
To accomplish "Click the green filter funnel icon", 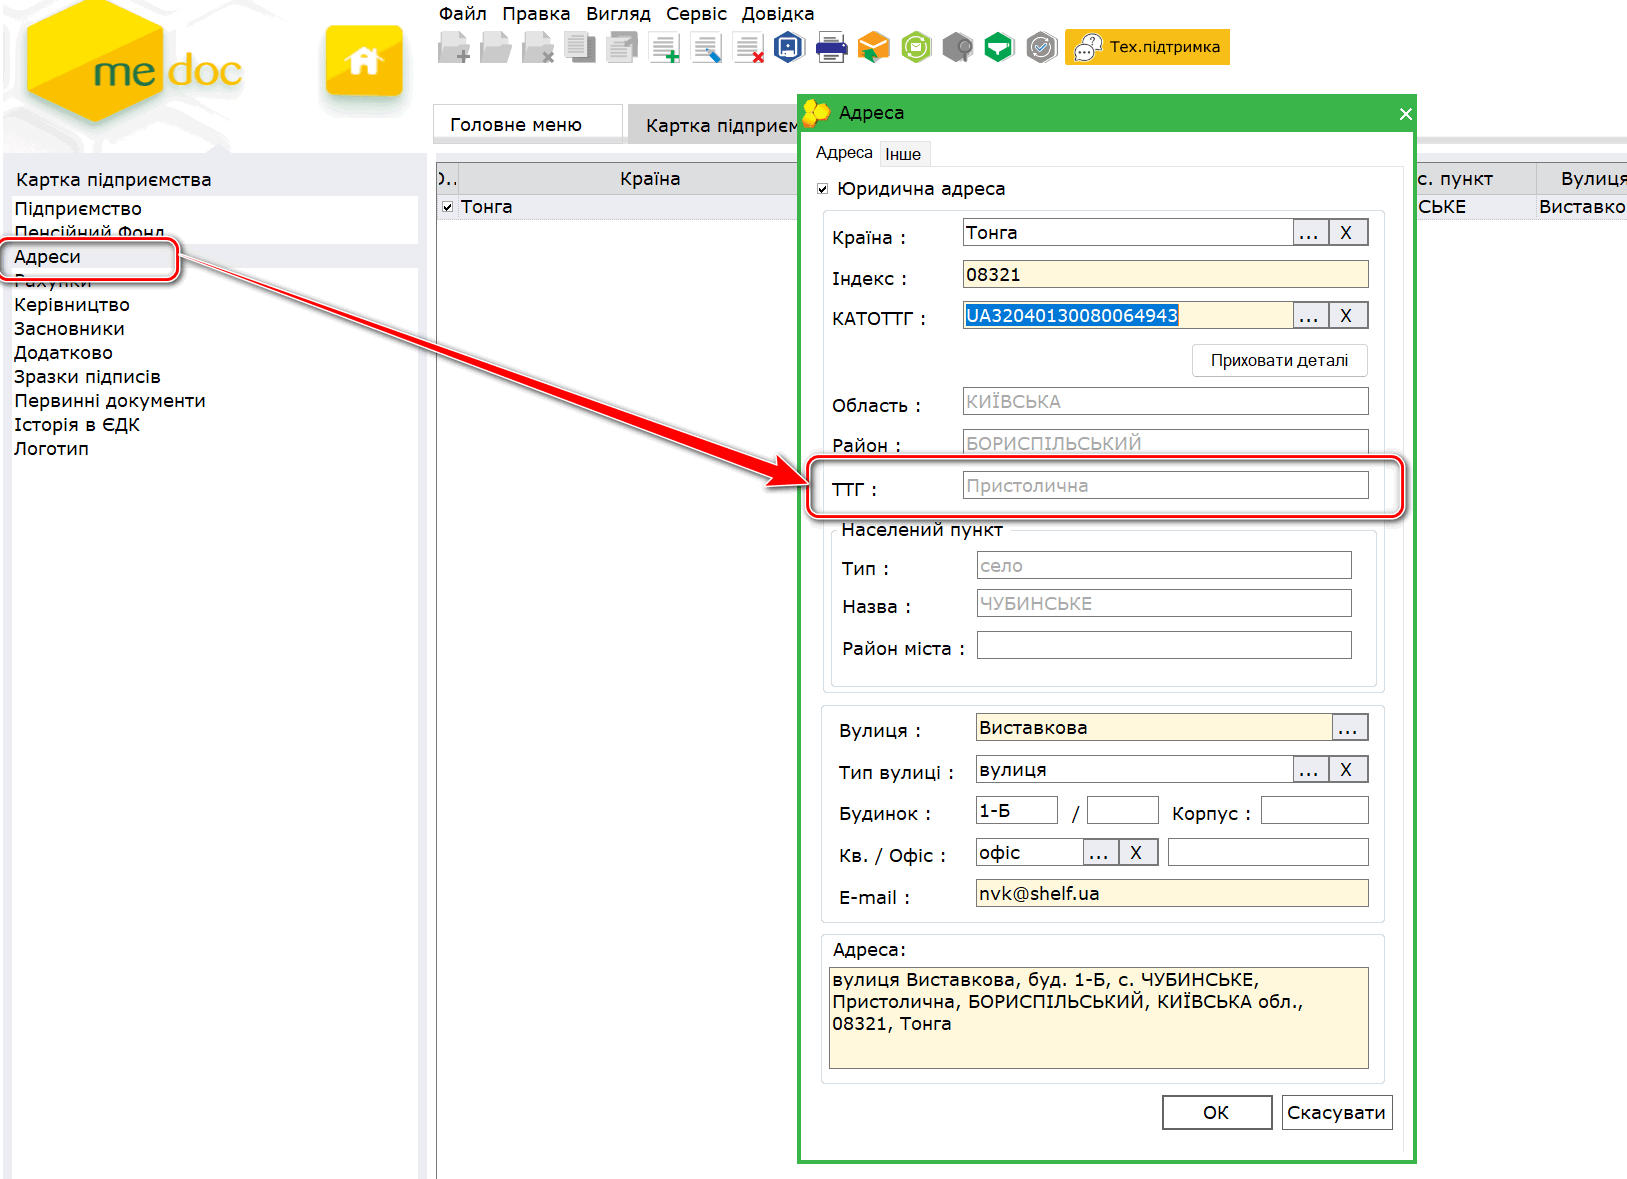I will point(999,47).
